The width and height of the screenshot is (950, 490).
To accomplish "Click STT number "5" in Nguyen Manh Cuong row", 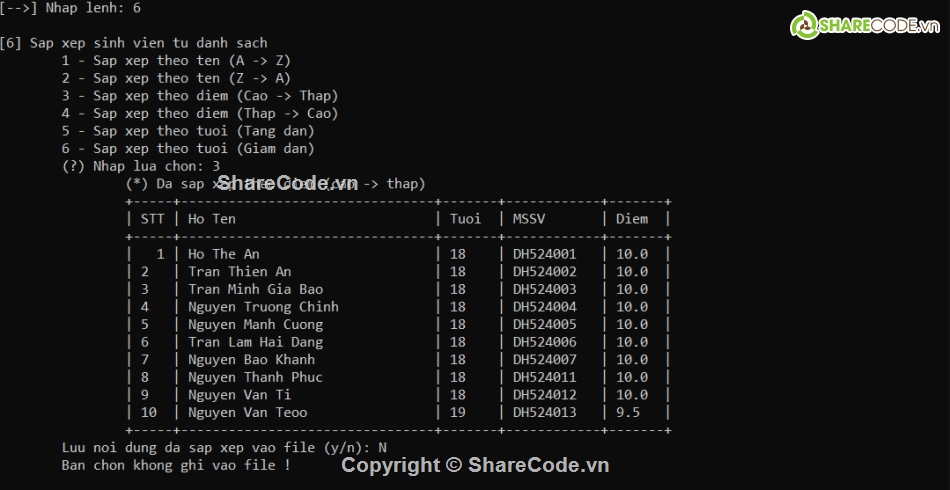I will tap(144, 324).
